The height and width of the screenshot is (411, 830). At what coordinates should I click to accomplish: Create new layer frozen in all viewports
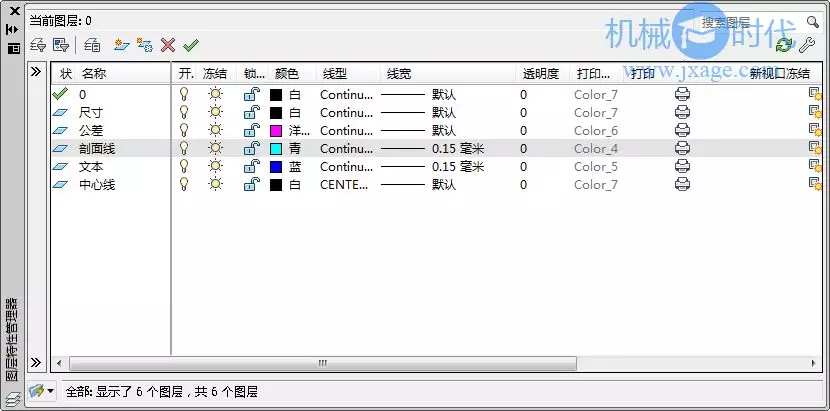click(x=145, y=46)
